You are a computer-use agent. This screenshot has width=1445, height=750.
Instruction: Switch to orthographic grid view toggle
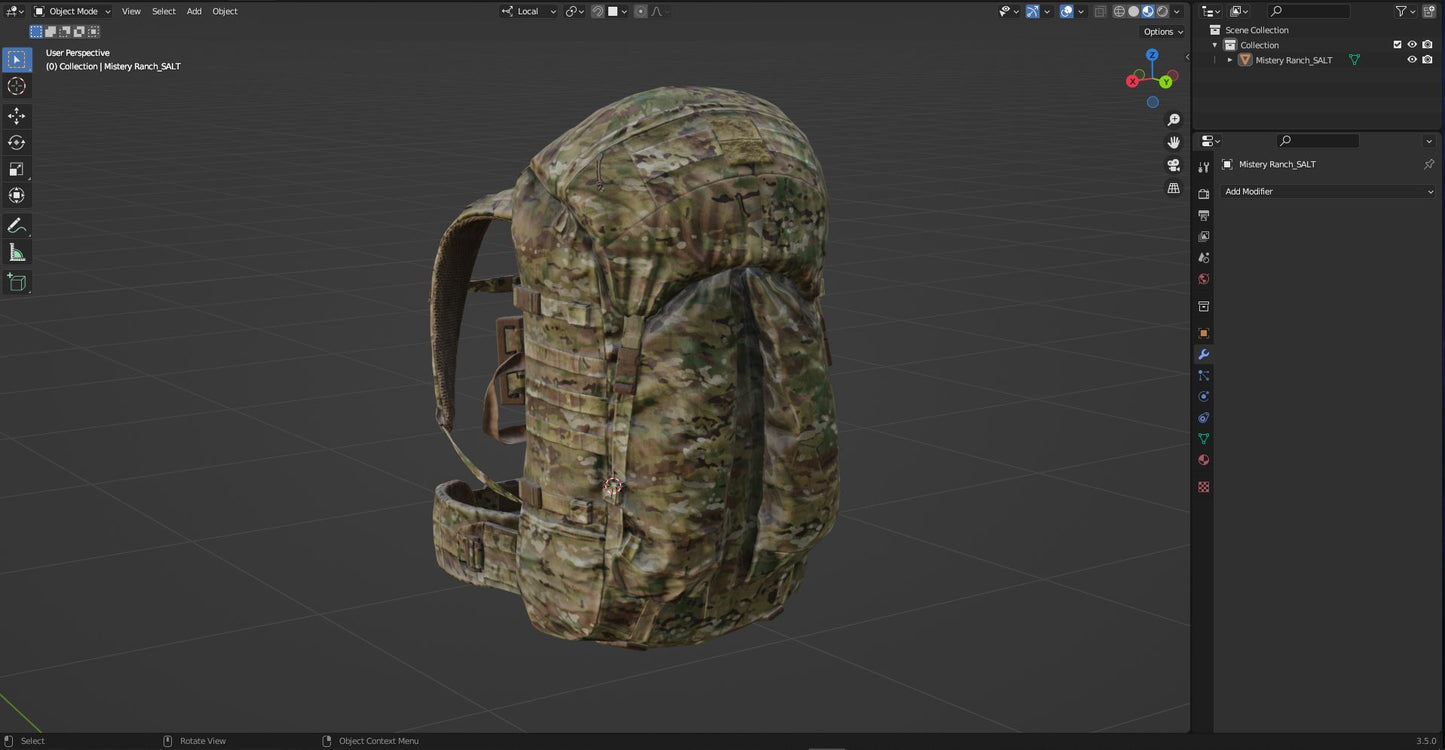pyautogui.click(x=1173, y=188)
